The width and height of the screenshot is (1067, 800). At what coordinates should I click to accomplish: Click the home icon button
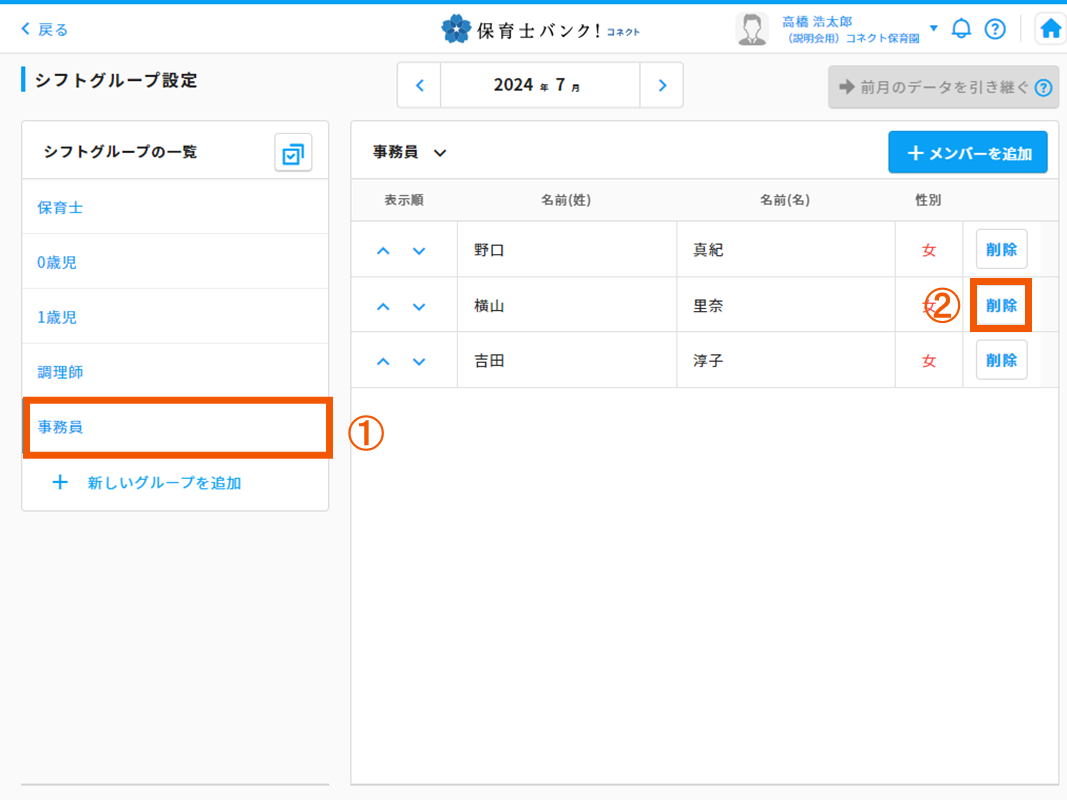(1050, 29)
